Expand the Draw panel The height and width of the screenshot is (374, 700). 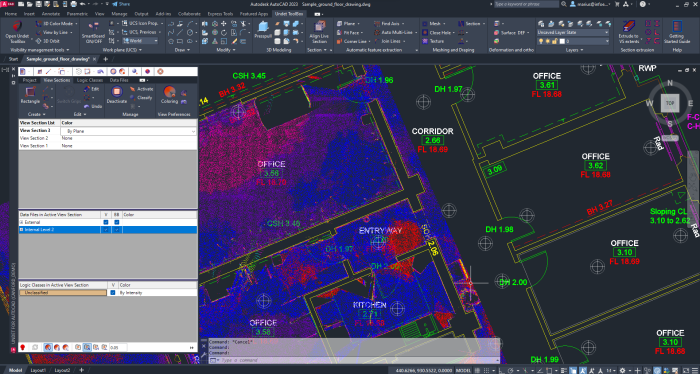tap(182, 50)
